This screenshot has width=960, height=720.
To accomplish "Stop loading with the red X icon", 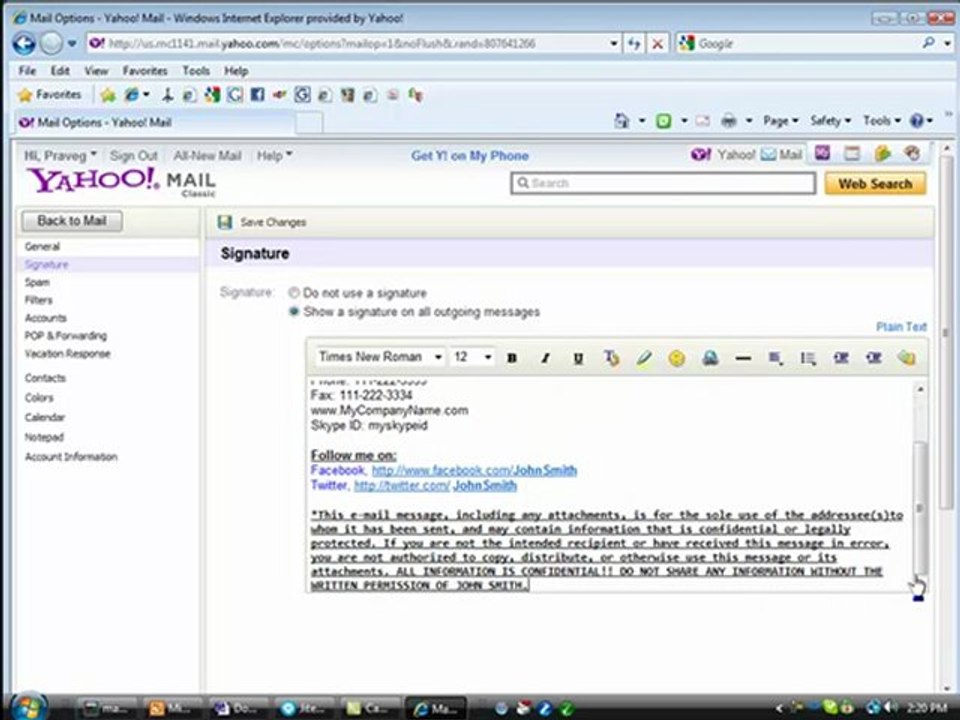I will [658, 43].
